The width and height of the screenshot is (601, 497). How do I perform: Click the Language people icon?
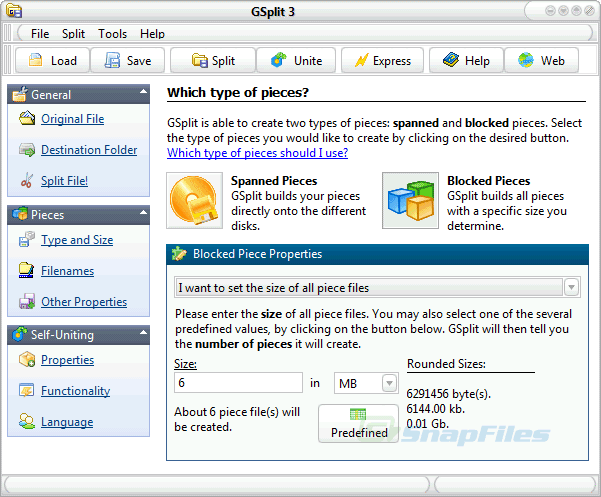pos(27,422)
